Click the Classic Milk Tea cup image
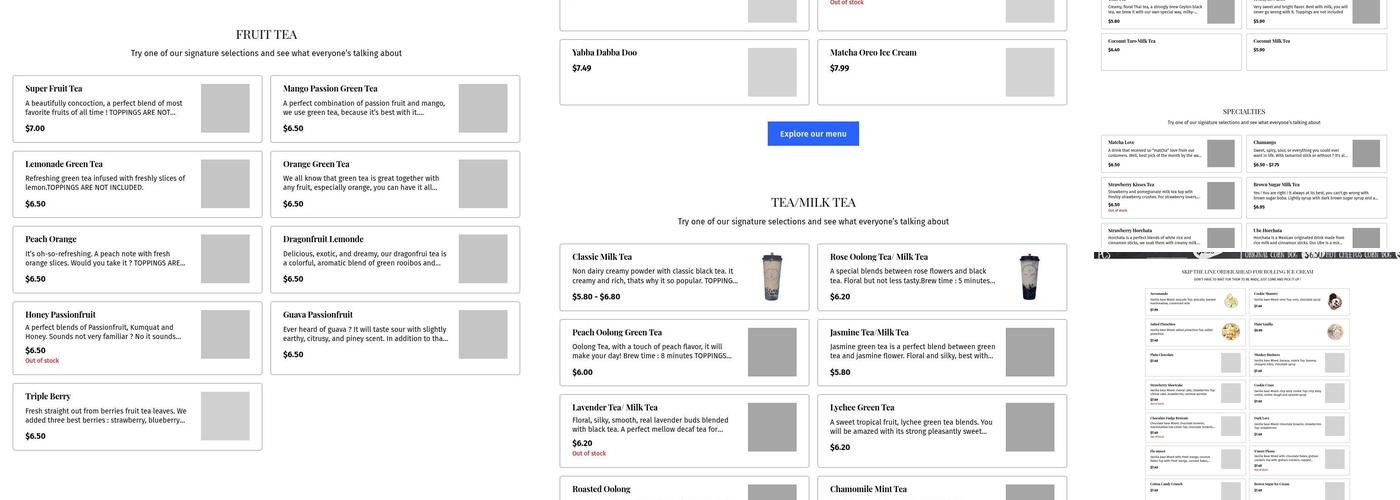 point(772,277)
